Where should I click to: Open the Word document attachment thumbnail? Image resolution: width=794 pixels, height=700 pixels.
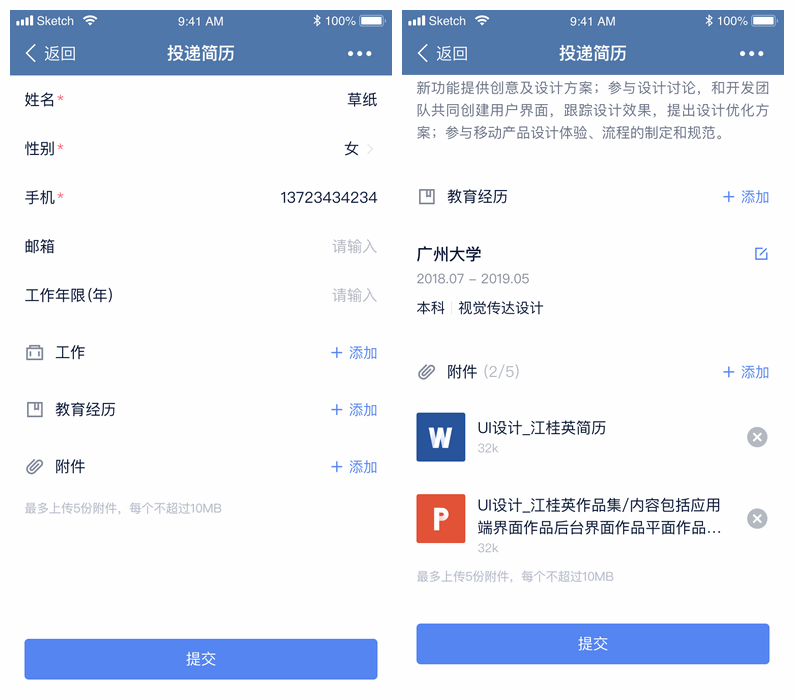pyautogui.click(x=441, y=437)
